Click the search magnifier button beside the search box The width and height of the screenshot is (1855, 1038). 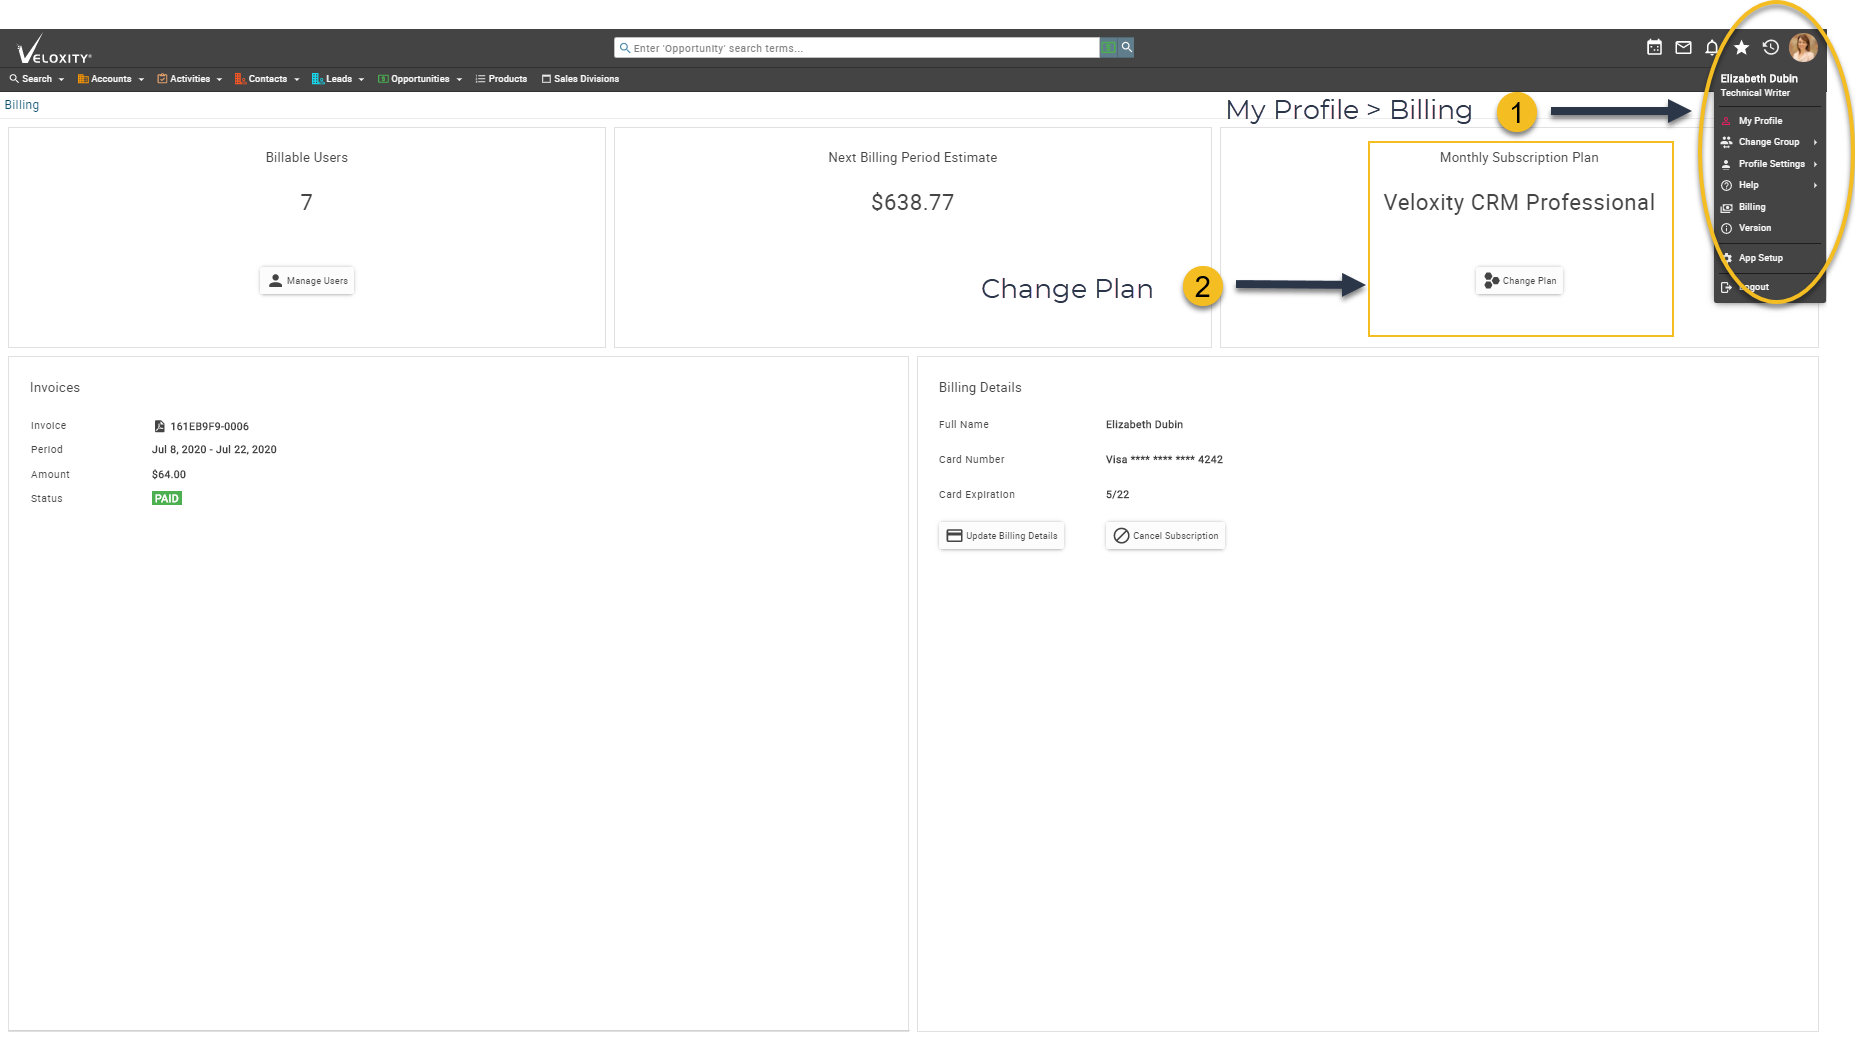[x=1126, y=47]
